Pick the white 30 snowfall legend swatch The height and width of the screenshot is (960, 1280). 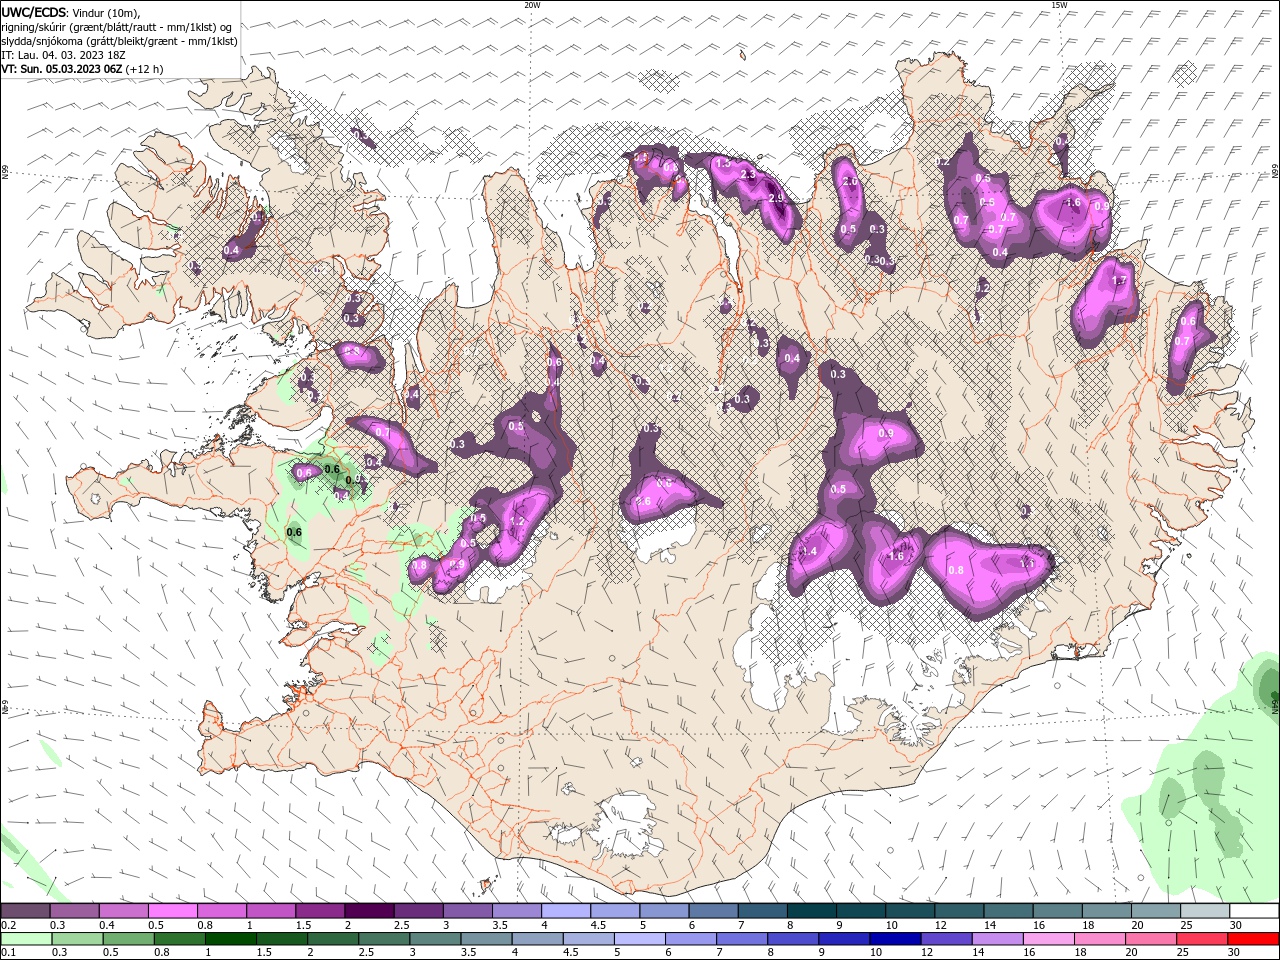[1254, 911]
